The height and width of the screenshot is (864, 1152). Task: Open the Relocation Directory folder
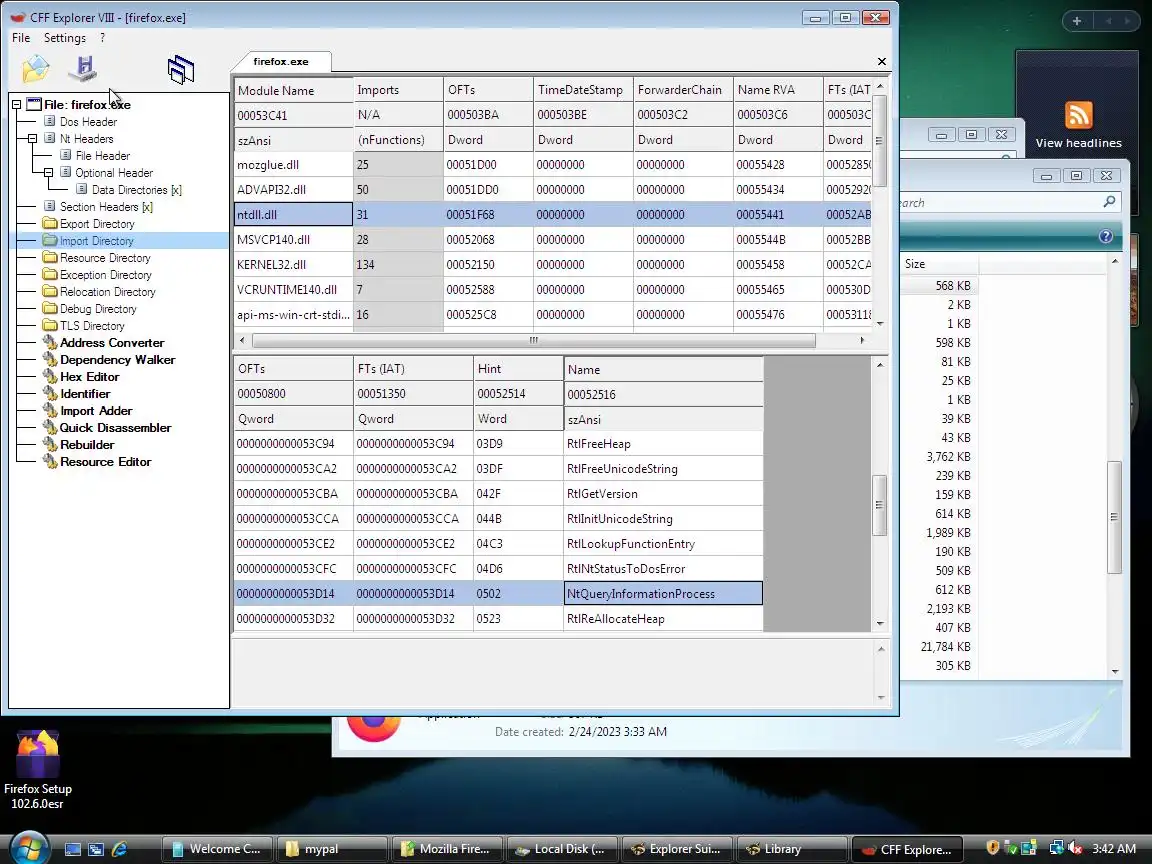coord(108,292)
